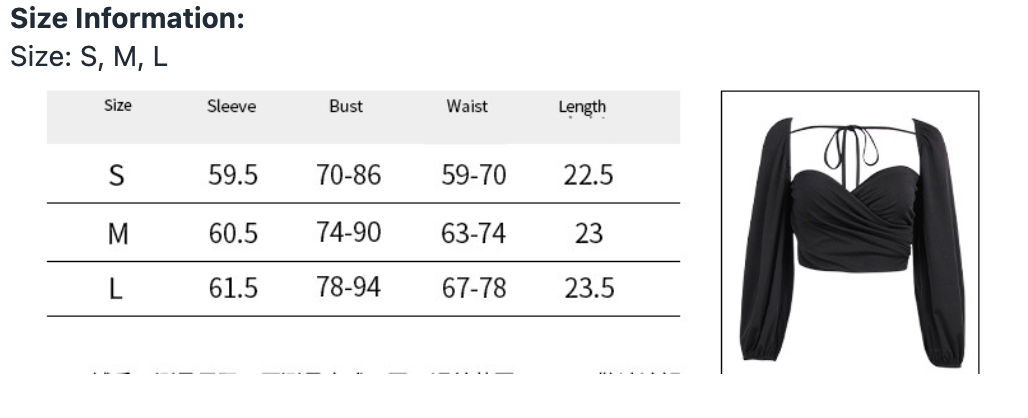Select the Length column header
Viewport: 1028px width, 418px height.
582,107
